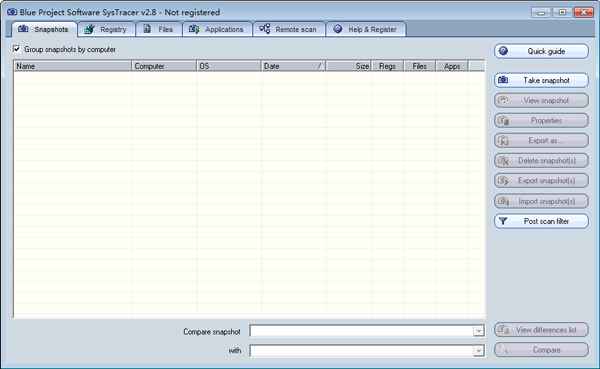Click the View snapshot icon
The image size is (600, 369).
coord(503,100)
